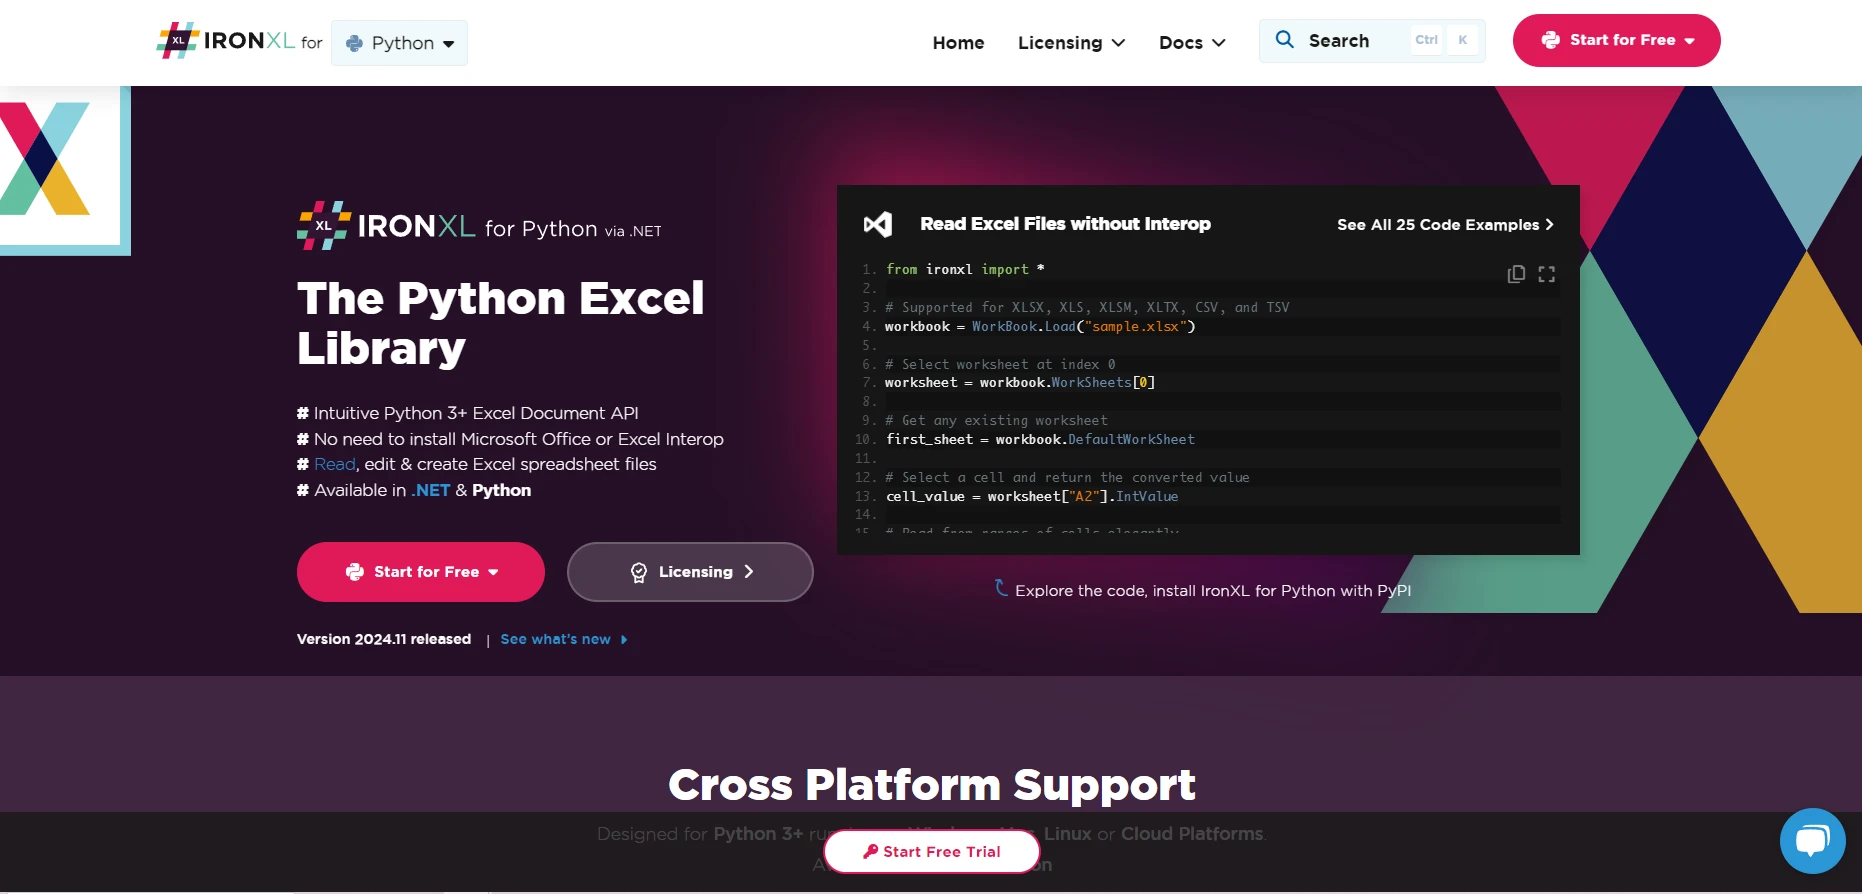Screen dimensions: 1862x894
Task: Expand the Docs menu in navbar
Action: coord(1191,43)
